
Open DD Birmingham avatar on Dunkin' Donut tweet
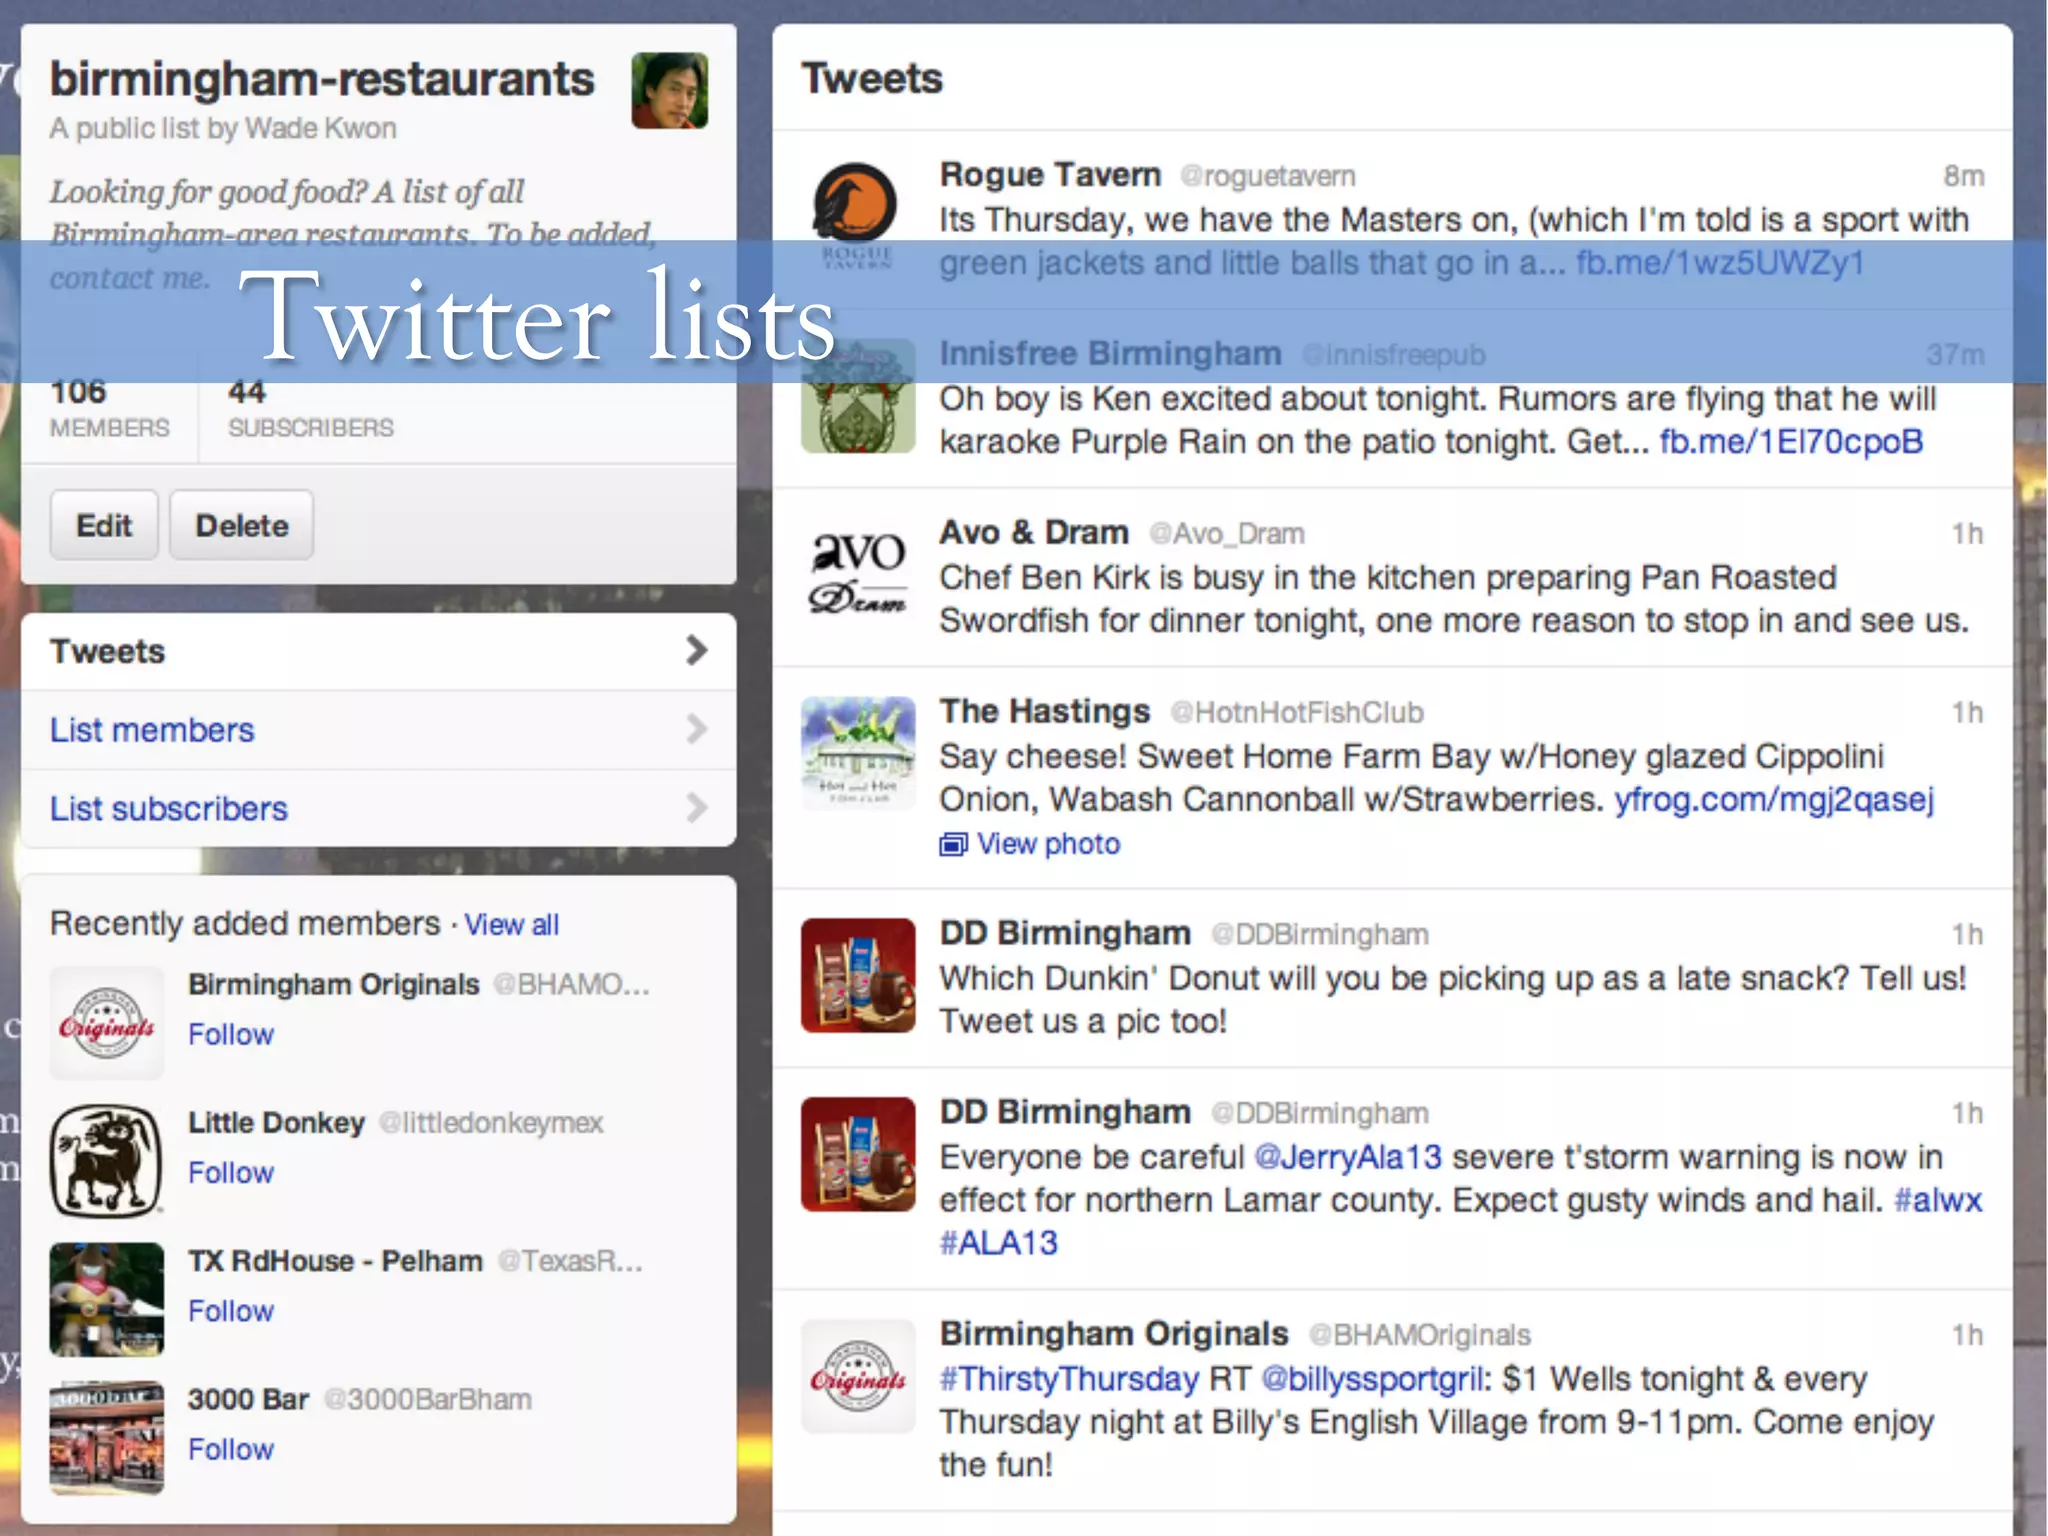[x=857, y=975]
